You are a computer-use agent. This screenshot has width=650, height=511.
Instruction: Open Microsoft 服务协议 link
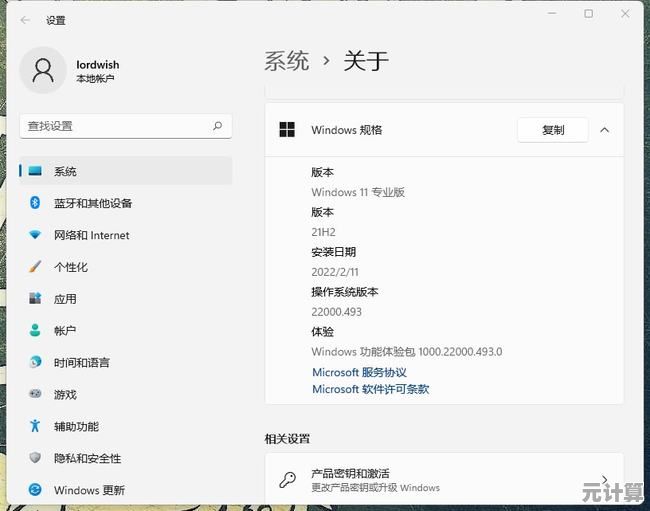click(x=359, y=372)
